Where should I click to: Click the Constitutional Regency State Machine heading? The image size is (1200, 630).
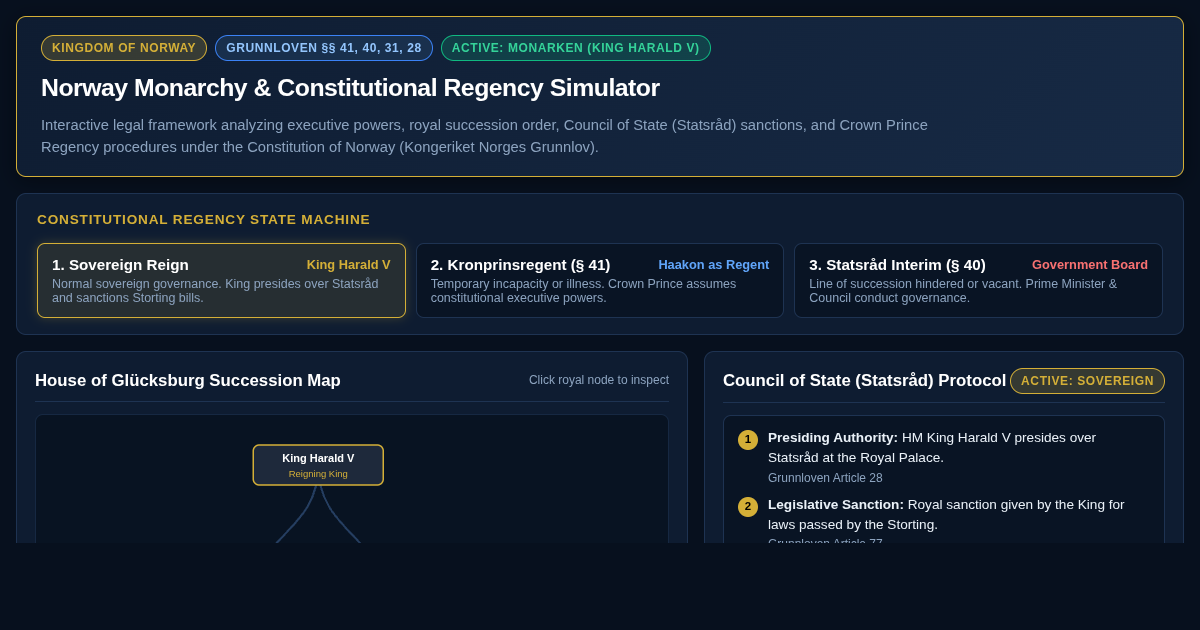[204, 220]
